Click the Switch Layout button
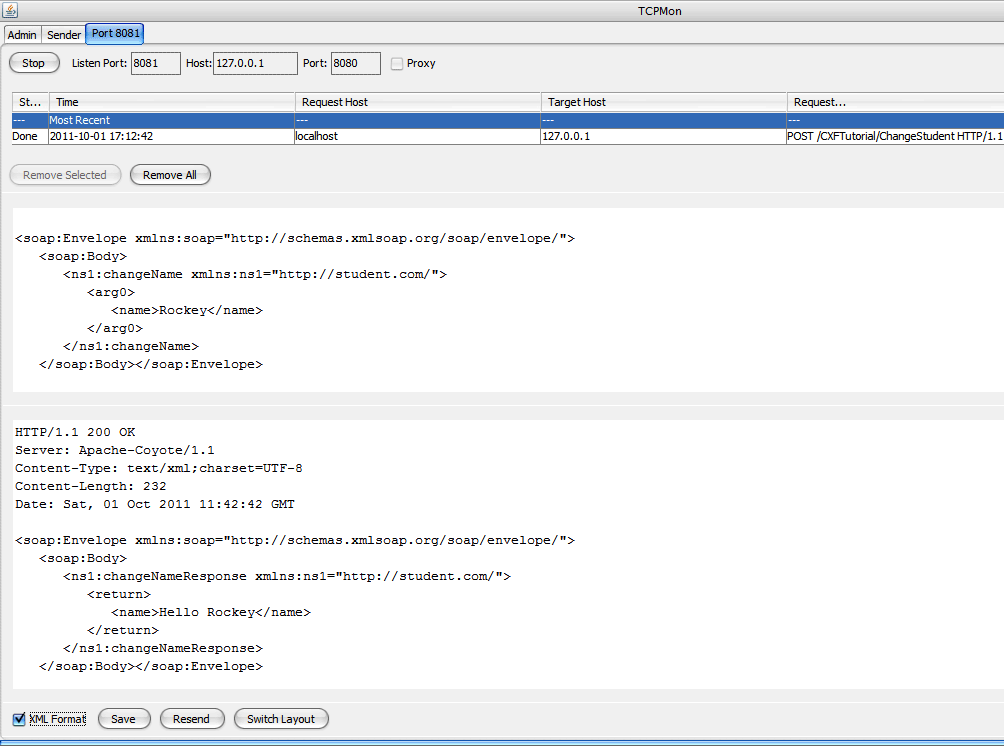The width and height of the screenshot is (1004, 746). pyautogui.click(x=281, y=719)
